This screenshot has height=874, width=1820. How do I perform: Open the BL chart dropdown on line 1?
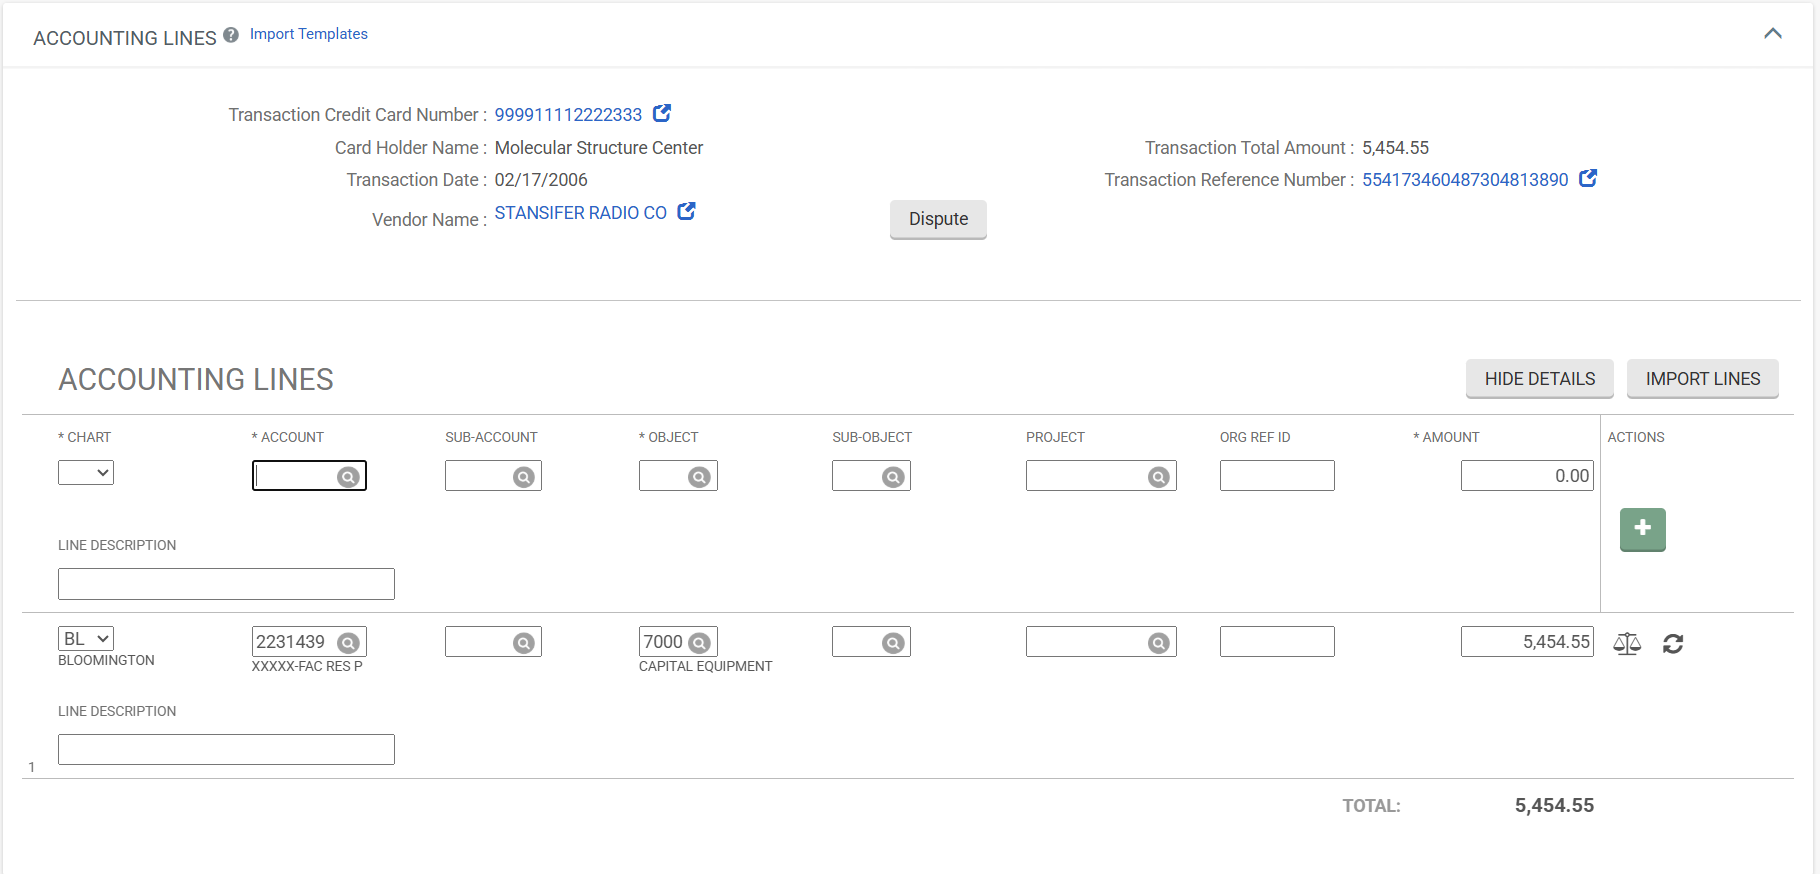(86, 638)
